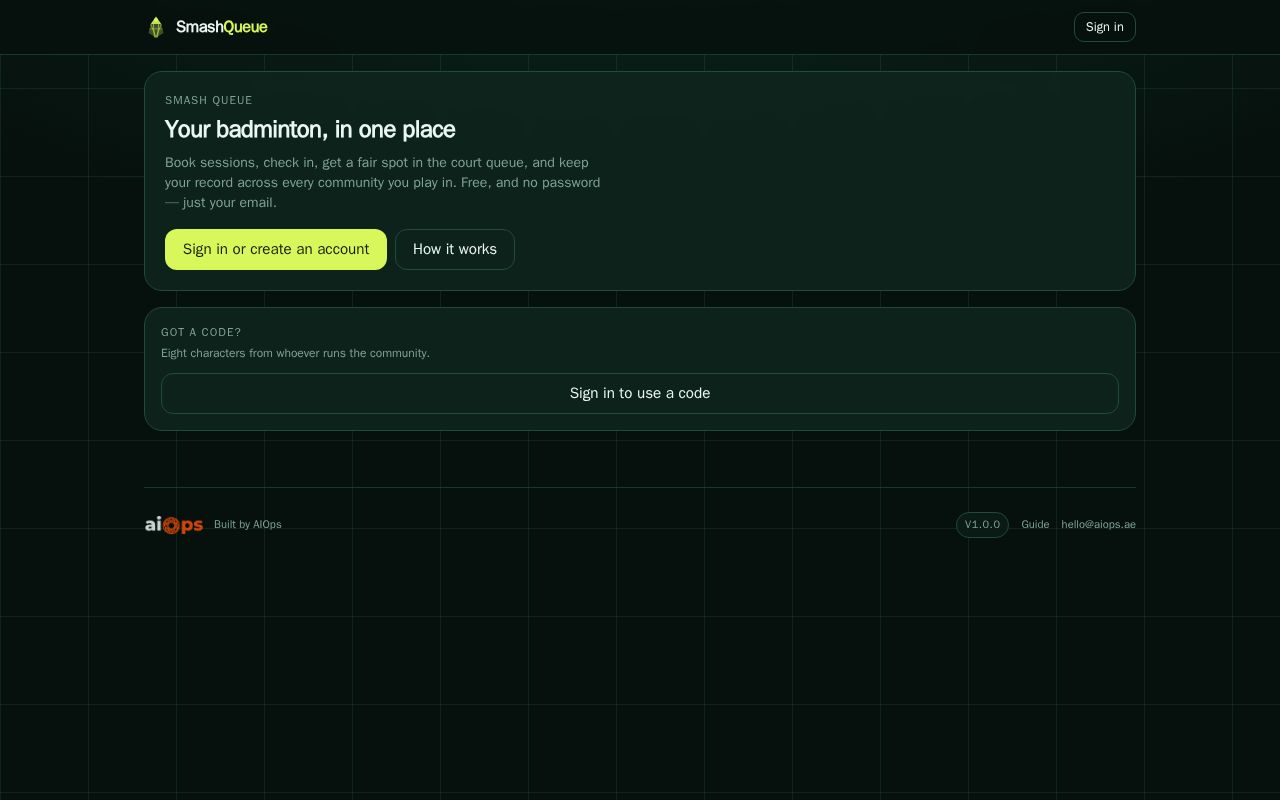Click the Built by AIOps text

[248, 525]
